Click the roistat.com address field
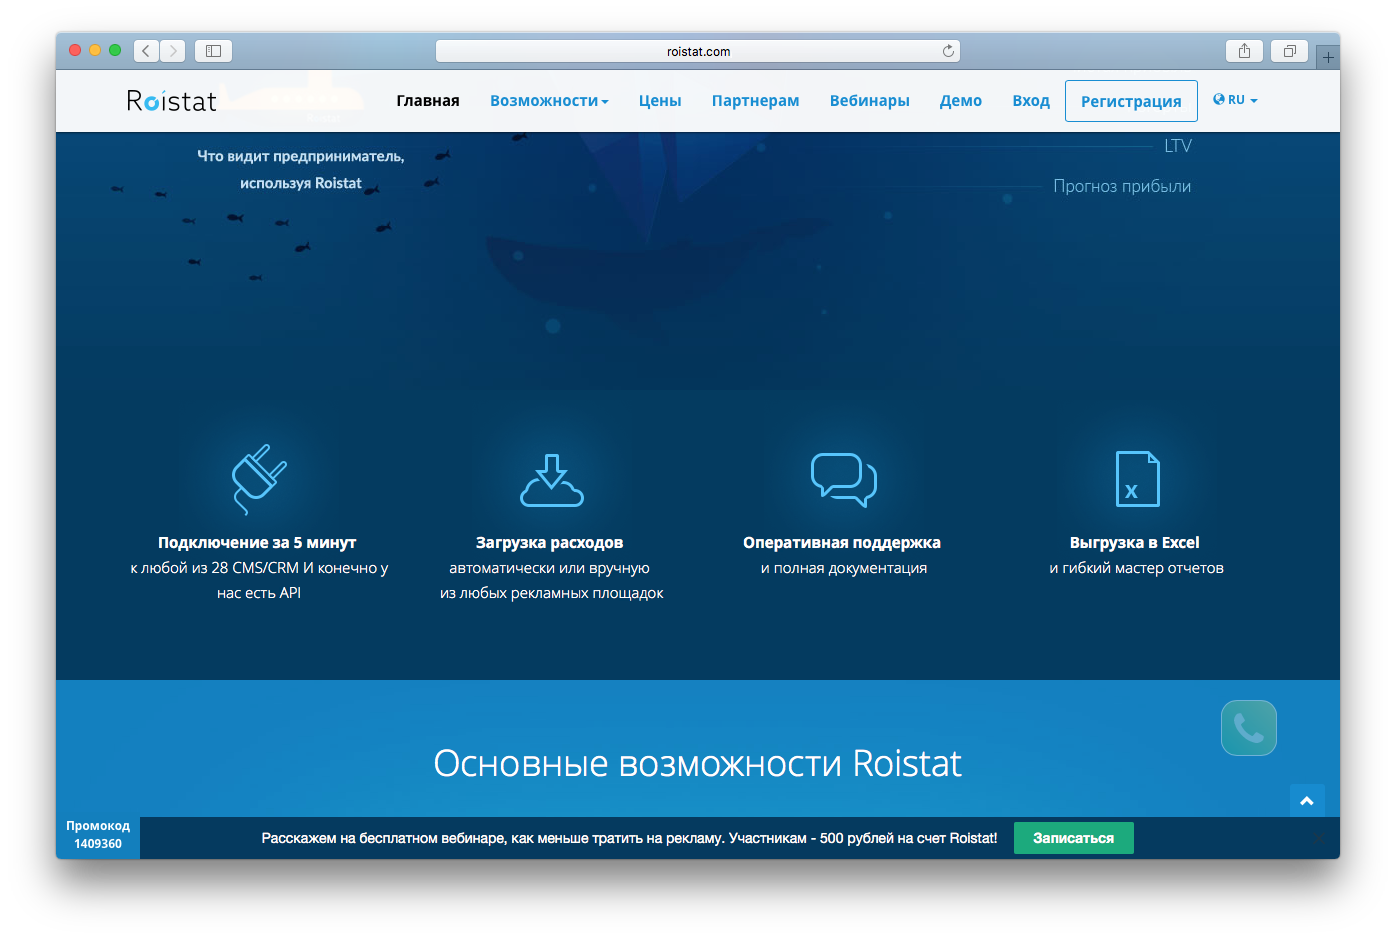 [698, 51]
